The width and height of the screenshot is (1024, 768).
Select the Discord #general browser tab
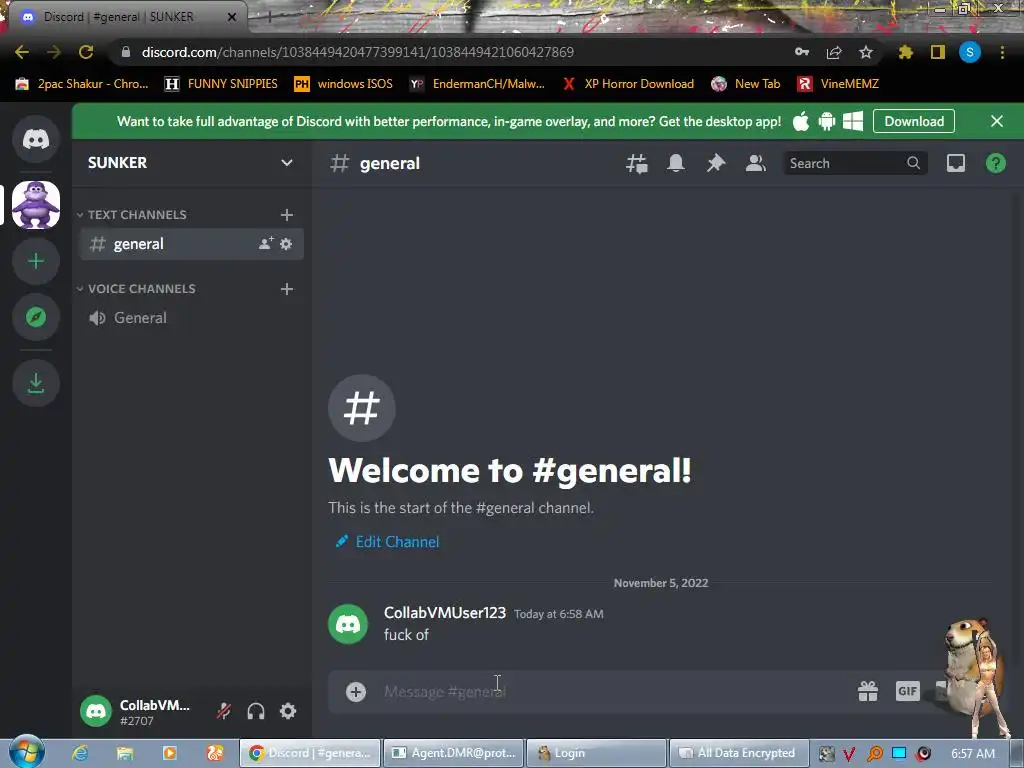(123, 17)
